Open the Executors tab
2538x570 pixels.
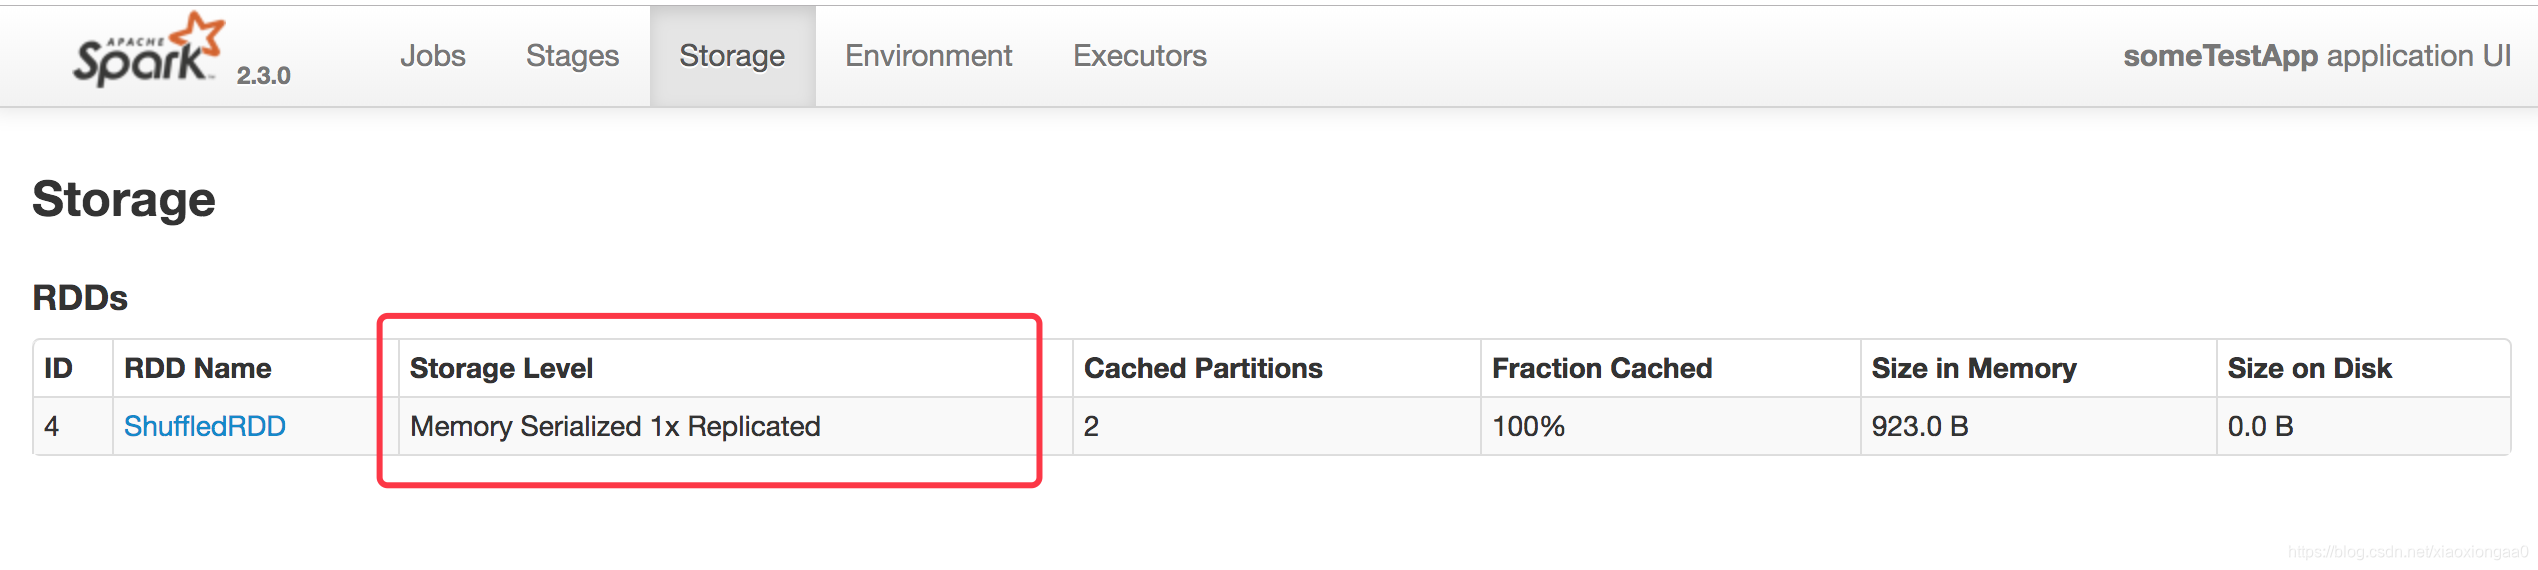1139,56
